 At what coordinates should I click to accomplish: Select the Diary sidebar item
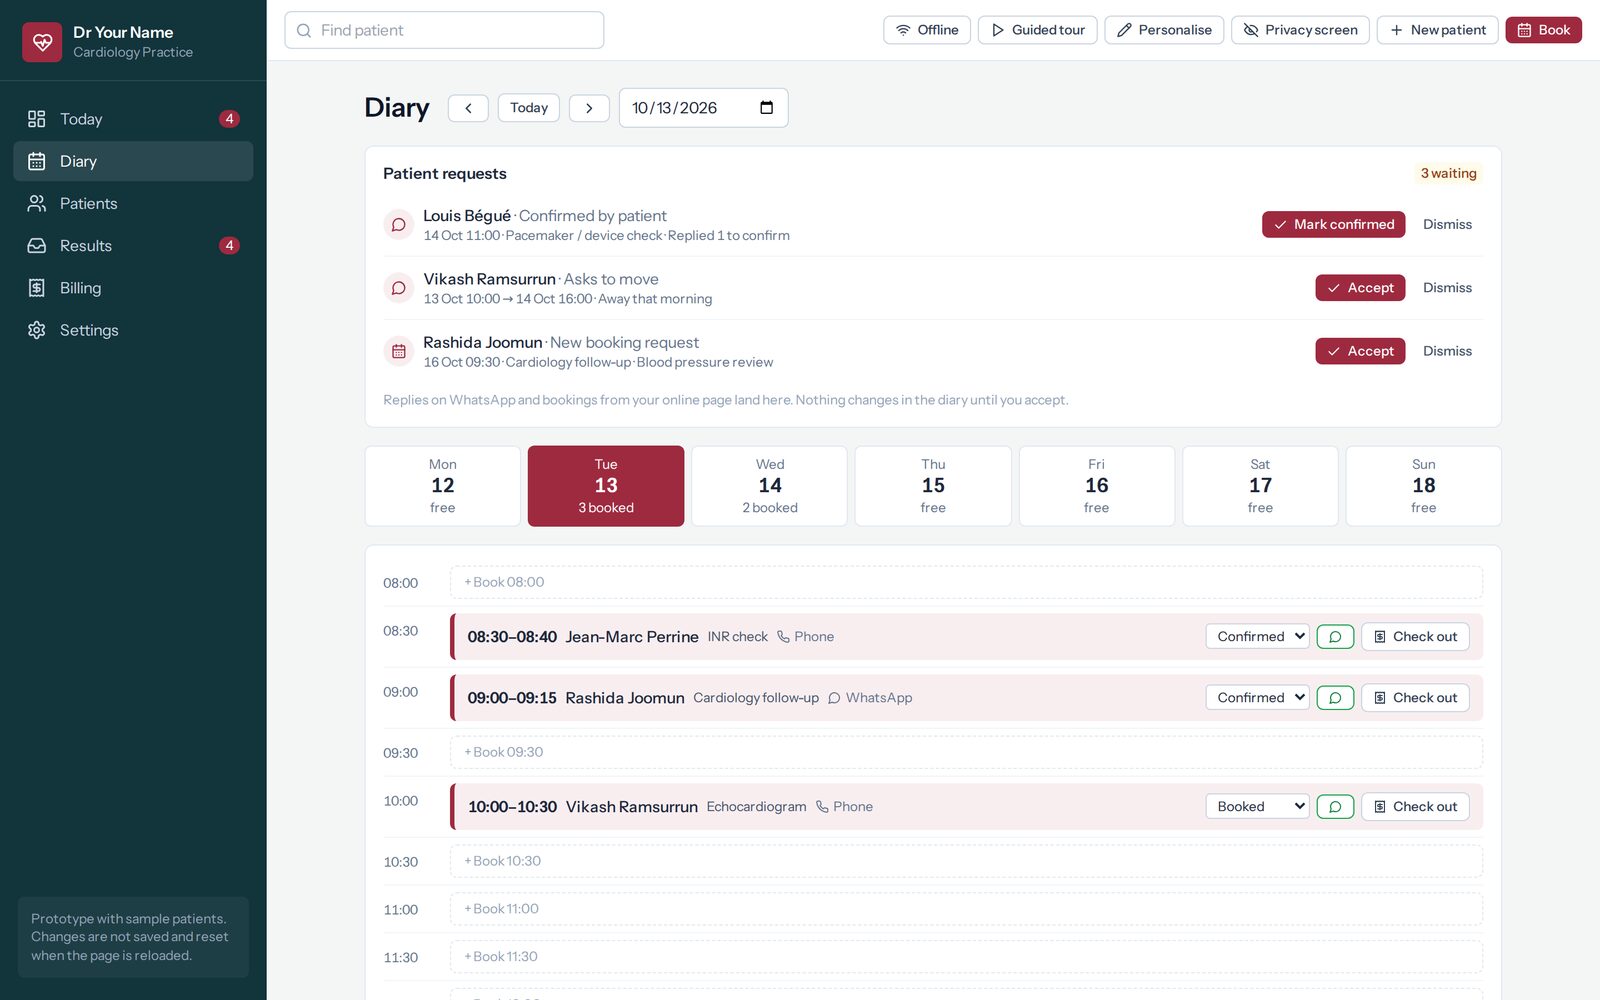[x=133, y=161]
